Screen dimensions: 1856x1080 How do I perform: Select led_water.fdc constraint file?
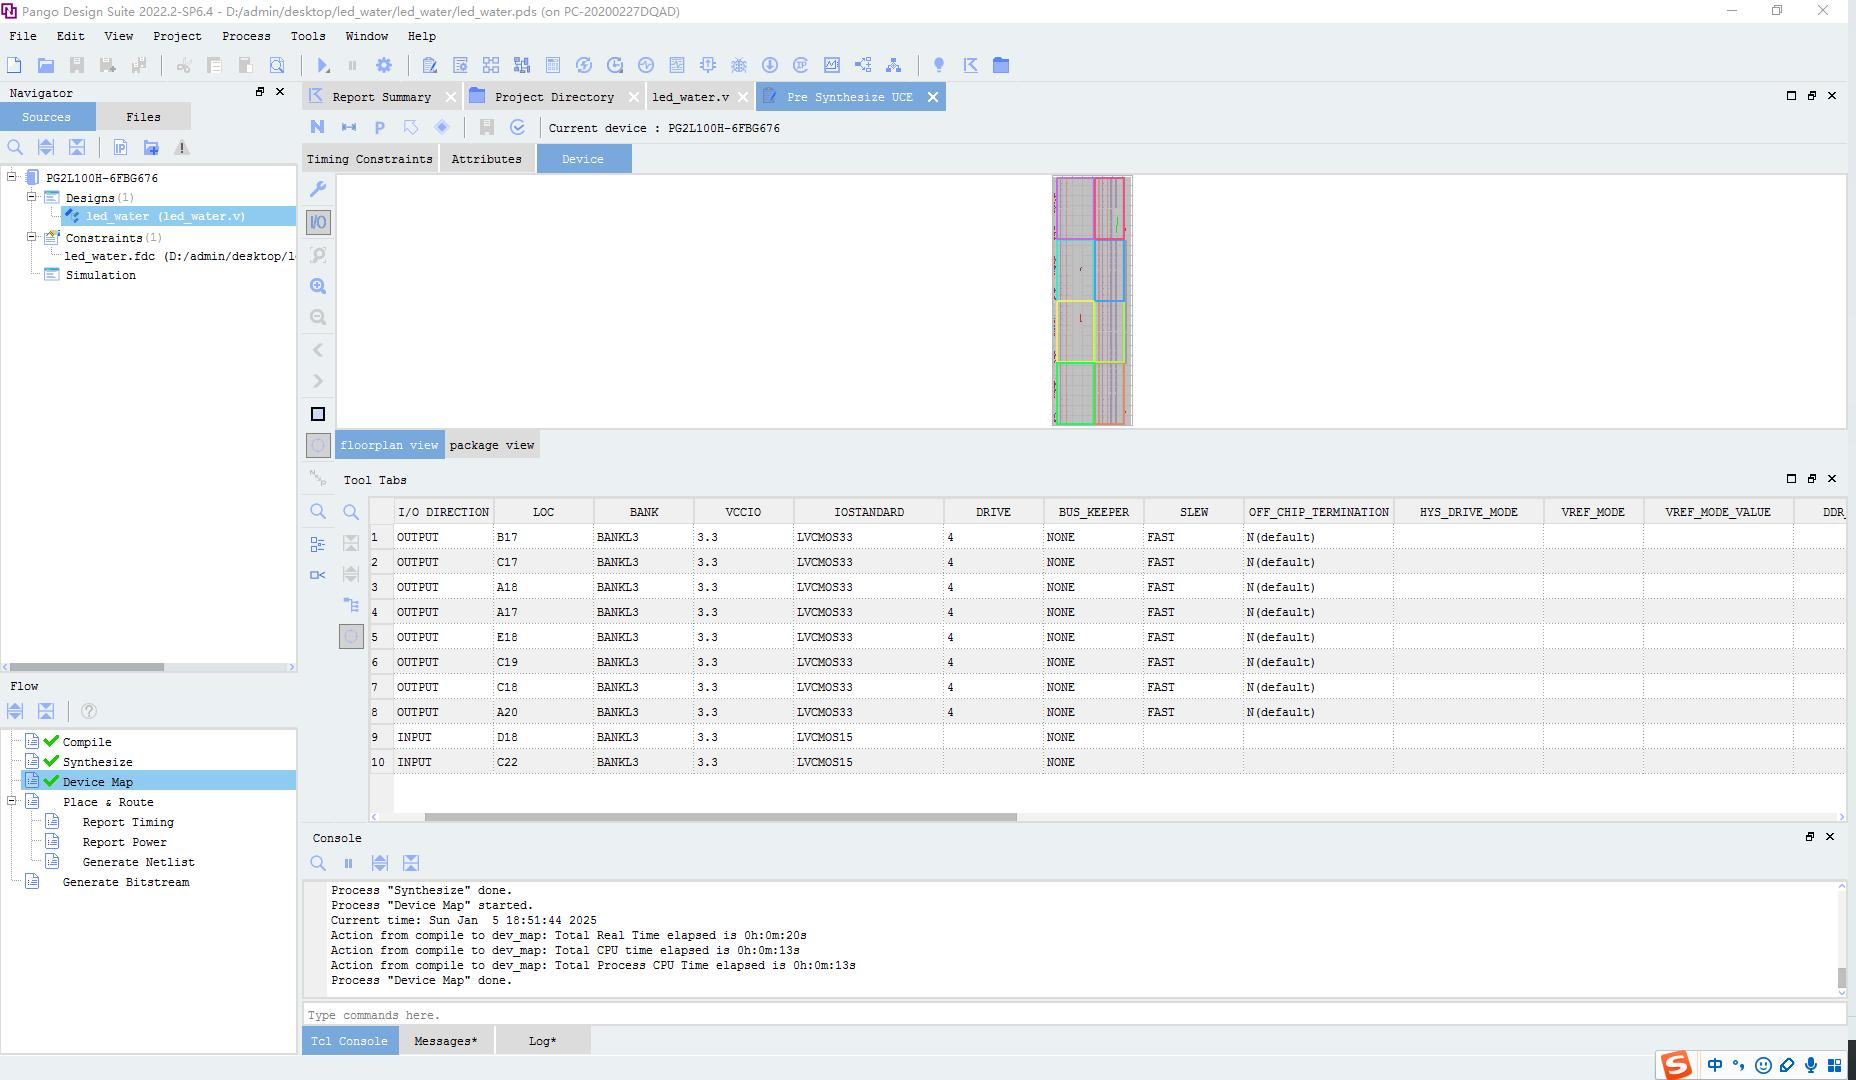[x=179, y=256]
